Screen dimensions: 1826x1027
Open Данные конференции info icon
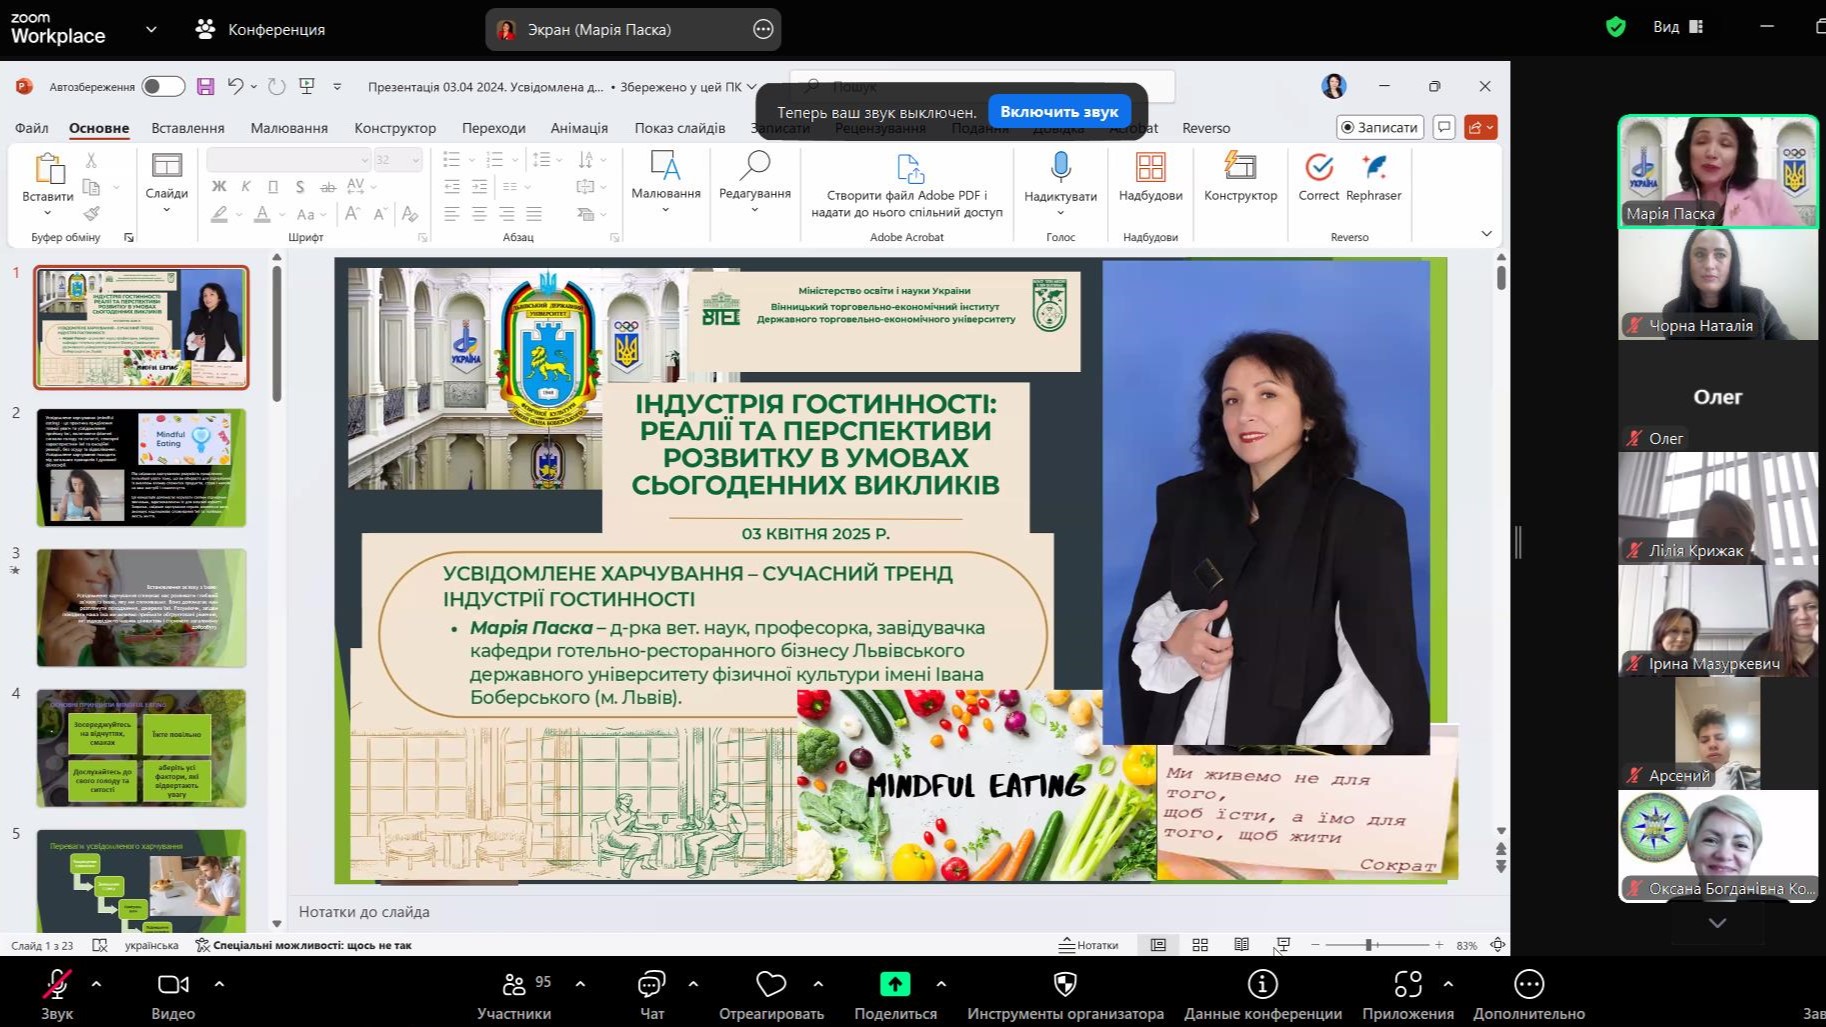point(1262,985)
